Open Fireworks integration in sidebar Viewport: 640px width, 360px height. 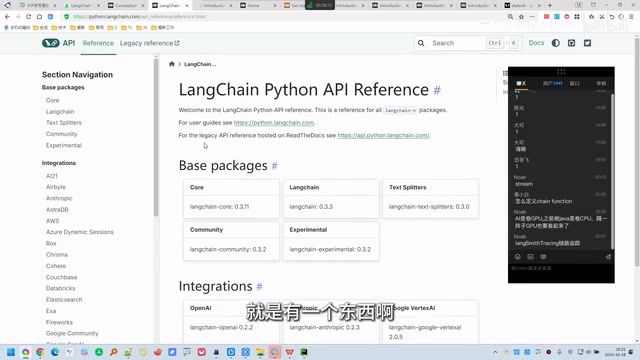[x=59, y=322]
